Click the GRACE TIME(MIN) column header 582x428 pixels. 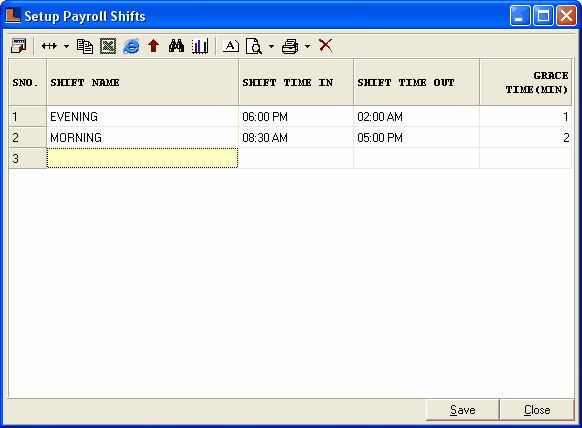[x=526, y=82]
